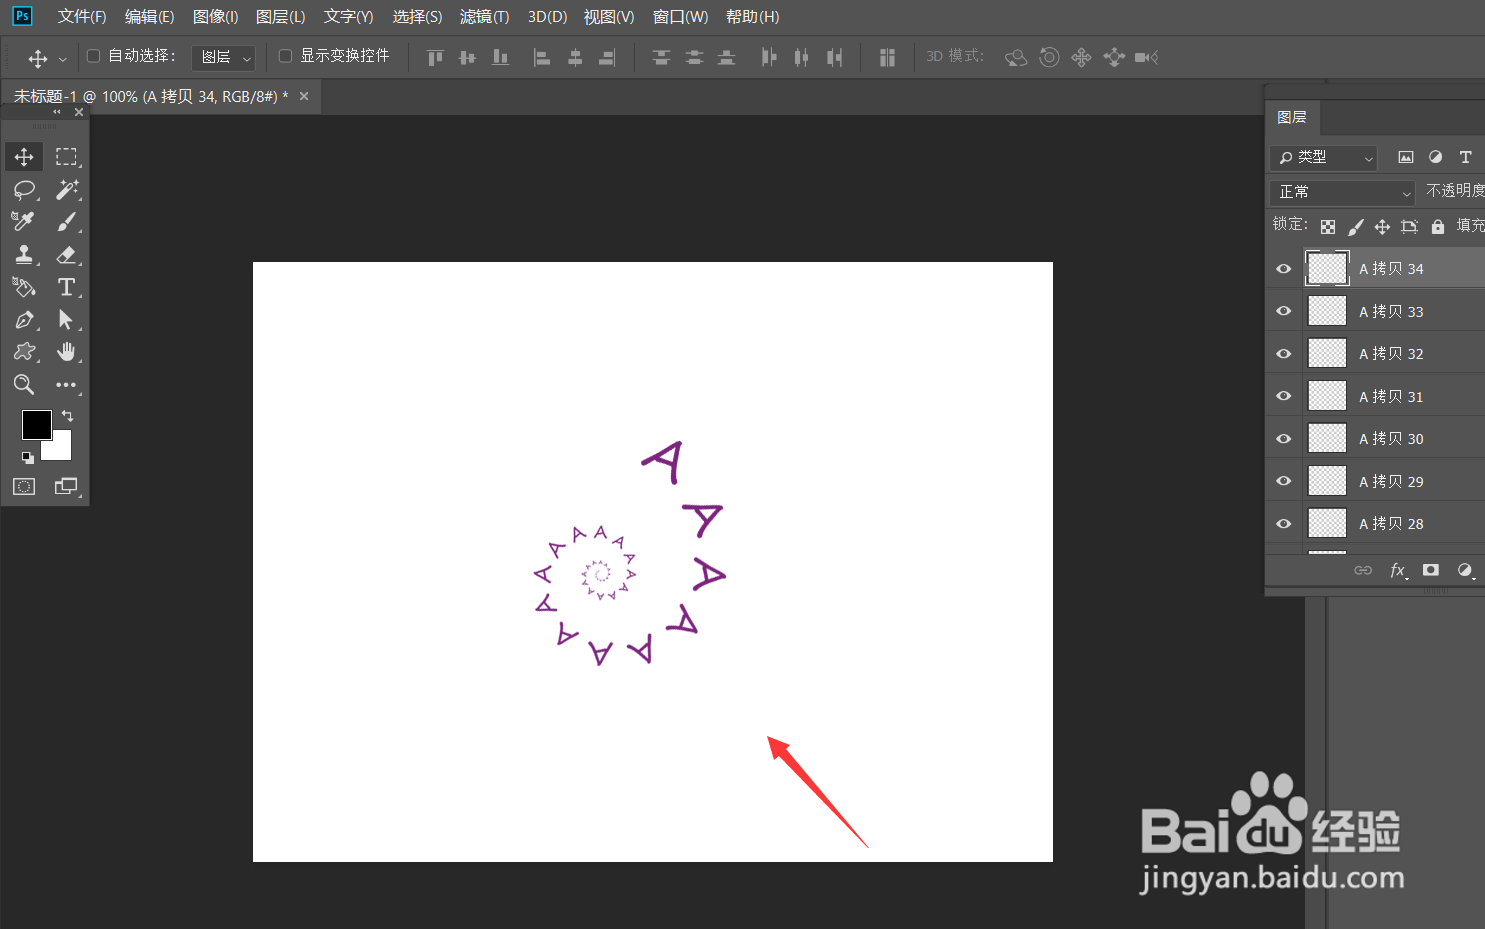Select the Hand tool
1485x929 pixels.
click(x=67, y=352)
